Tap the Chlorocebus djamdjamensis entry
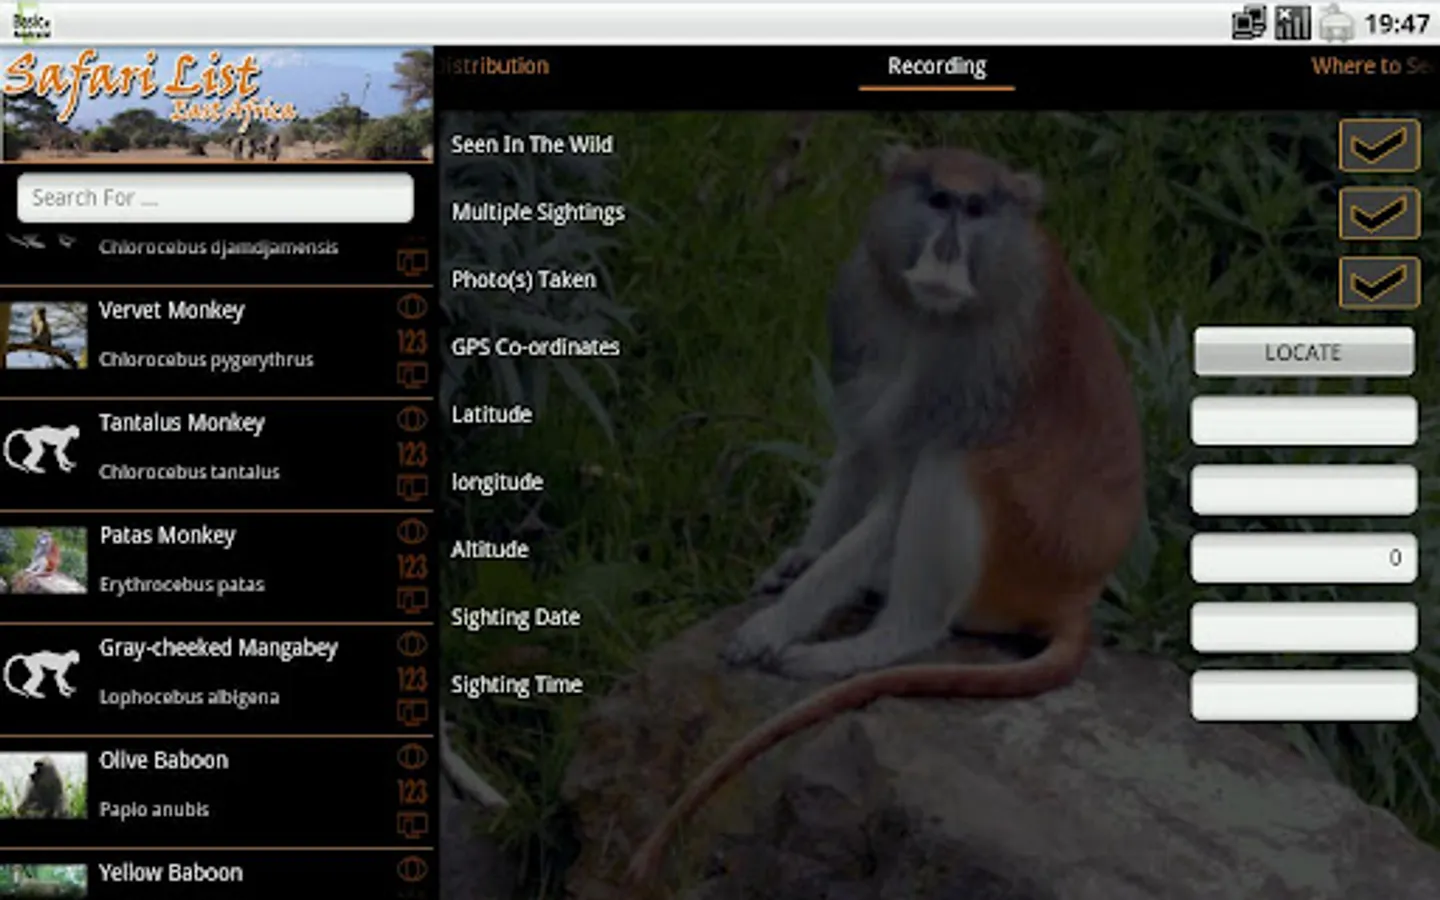1440x900 pixels. (x=218, y=247)
